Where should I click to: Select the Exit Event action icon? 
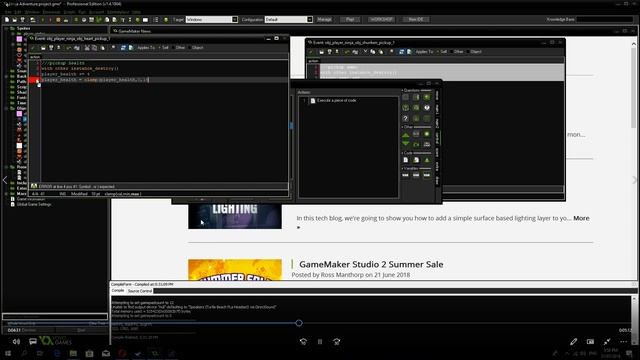point(427,134)
